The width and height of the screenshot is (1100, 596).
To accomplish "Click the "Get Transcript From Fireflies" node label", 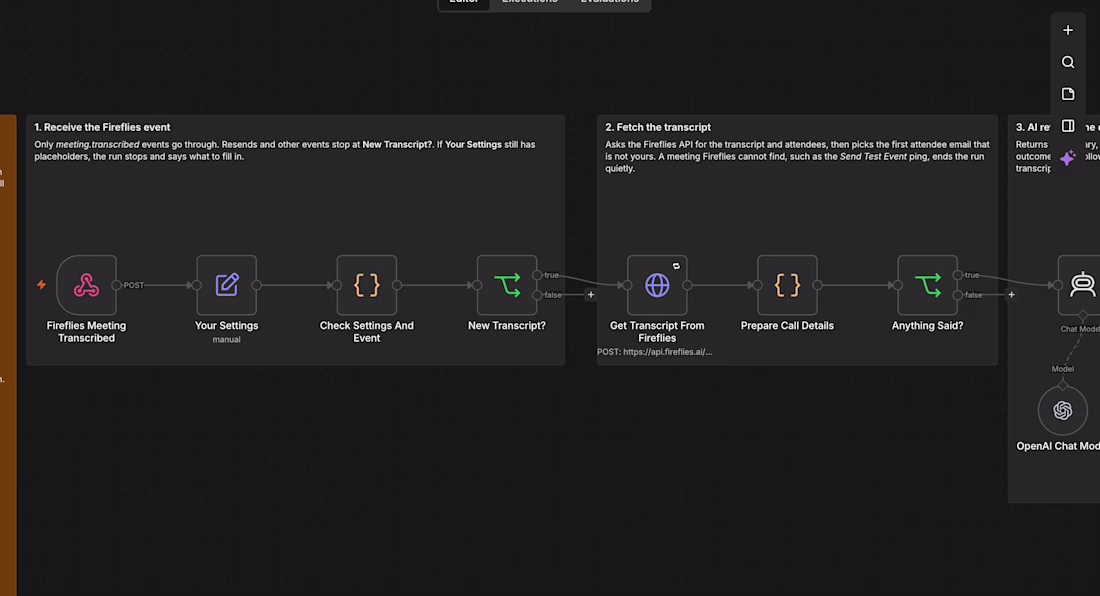I will coord(657,332).
